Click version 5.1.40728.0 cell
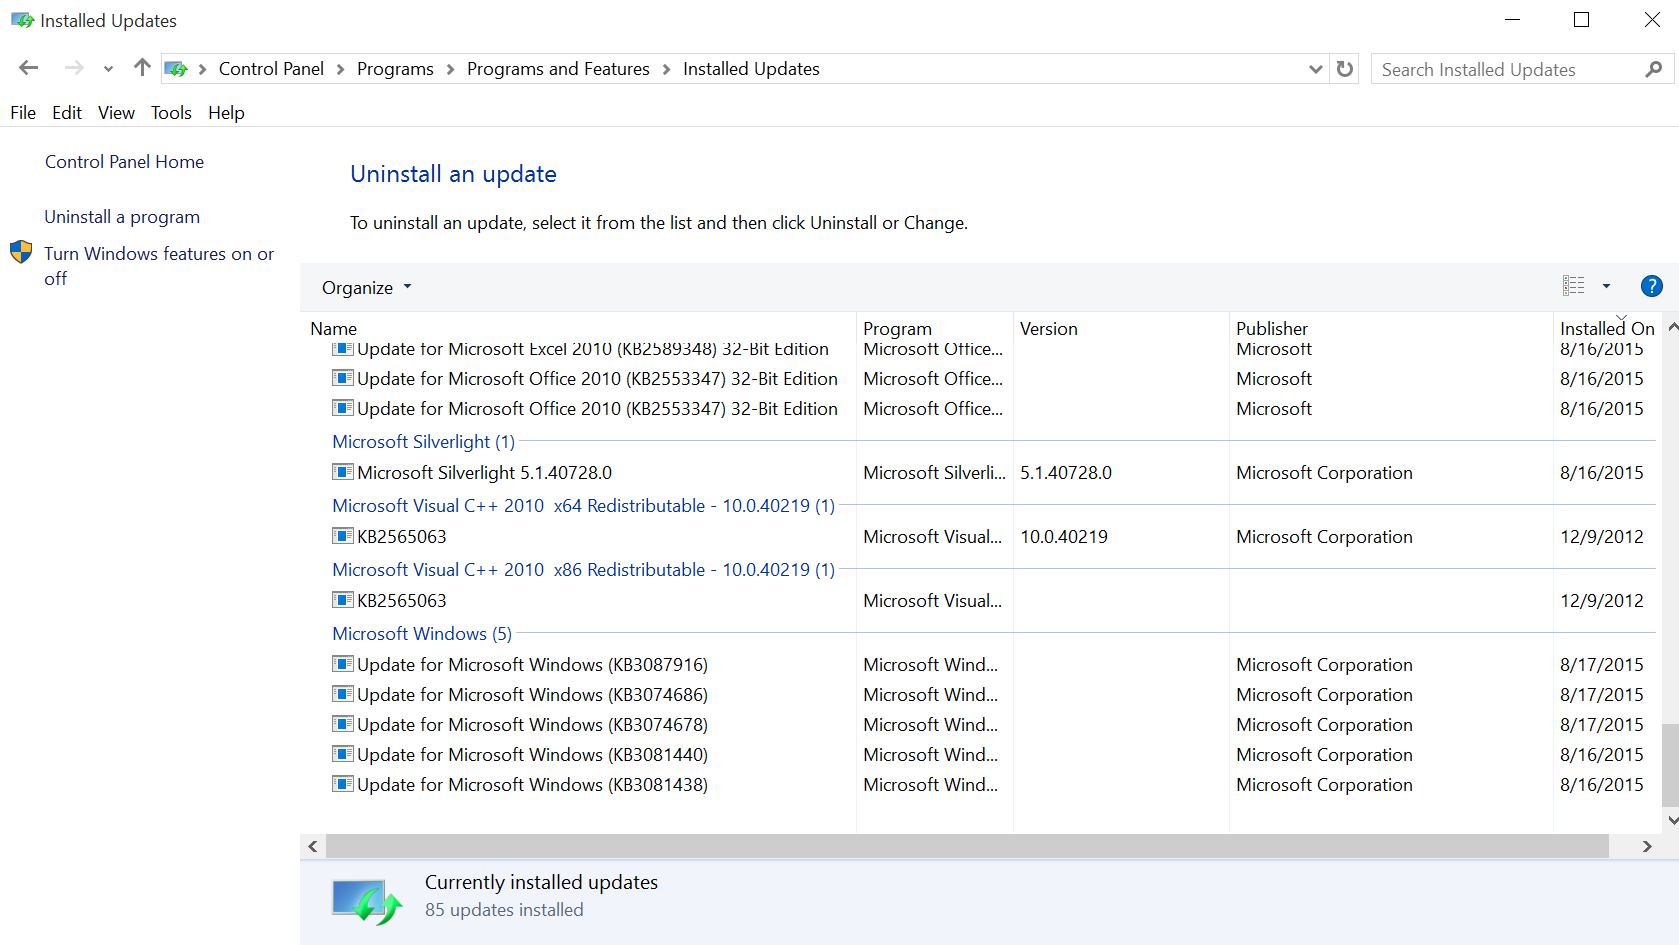 (1066, 473)
